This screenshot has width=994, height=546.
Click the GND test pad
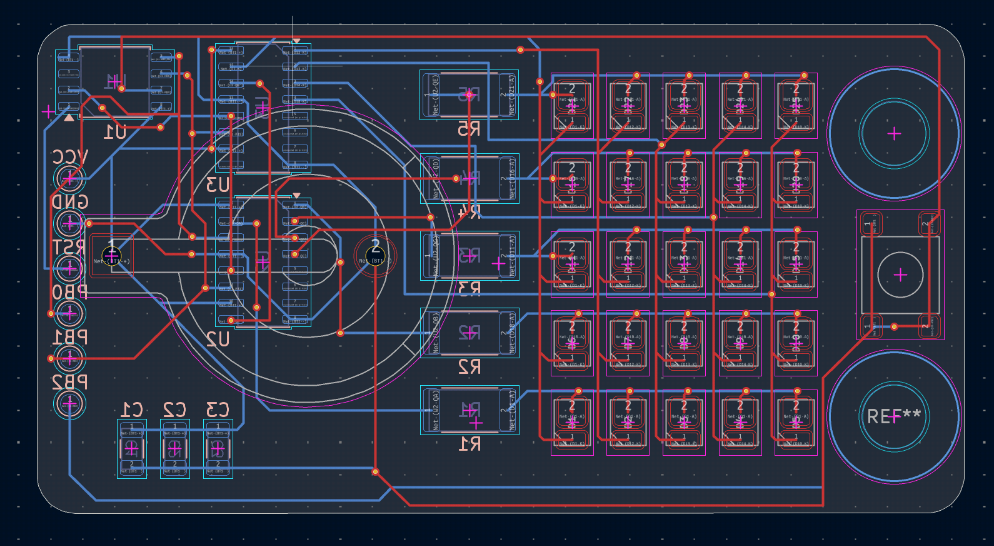(70, 224)
